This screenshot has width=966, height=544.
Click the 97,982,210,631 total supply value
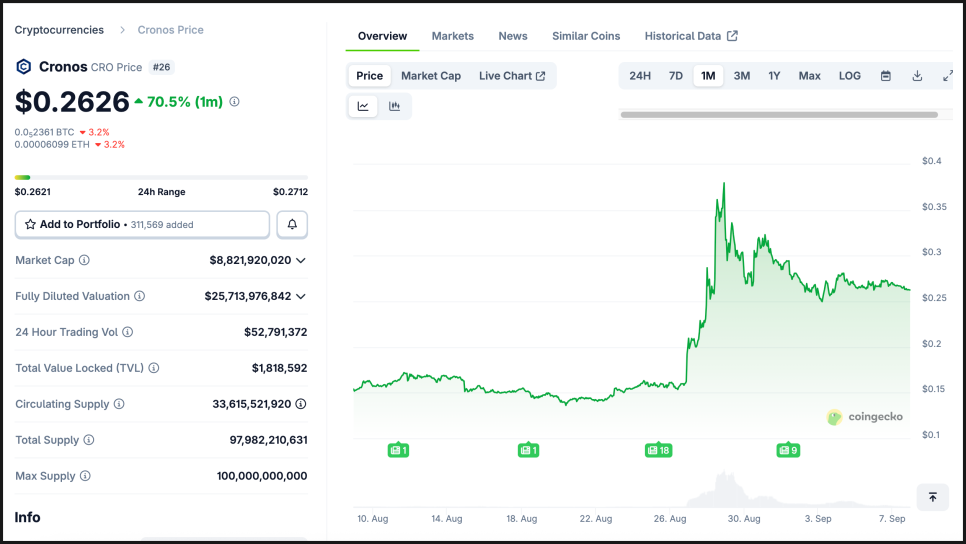click(x=268, y=440)
